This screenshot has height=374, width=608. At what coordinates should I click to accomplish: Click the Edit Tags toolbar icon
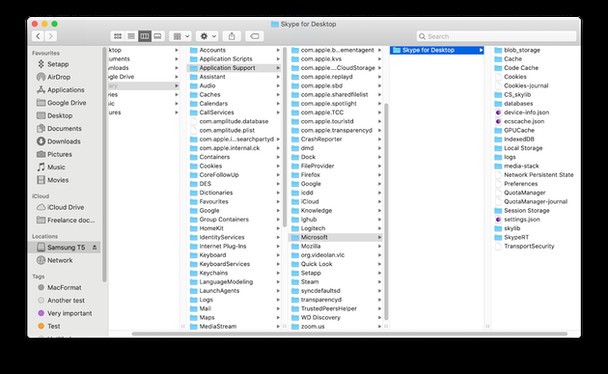click(x=255, y=36)
